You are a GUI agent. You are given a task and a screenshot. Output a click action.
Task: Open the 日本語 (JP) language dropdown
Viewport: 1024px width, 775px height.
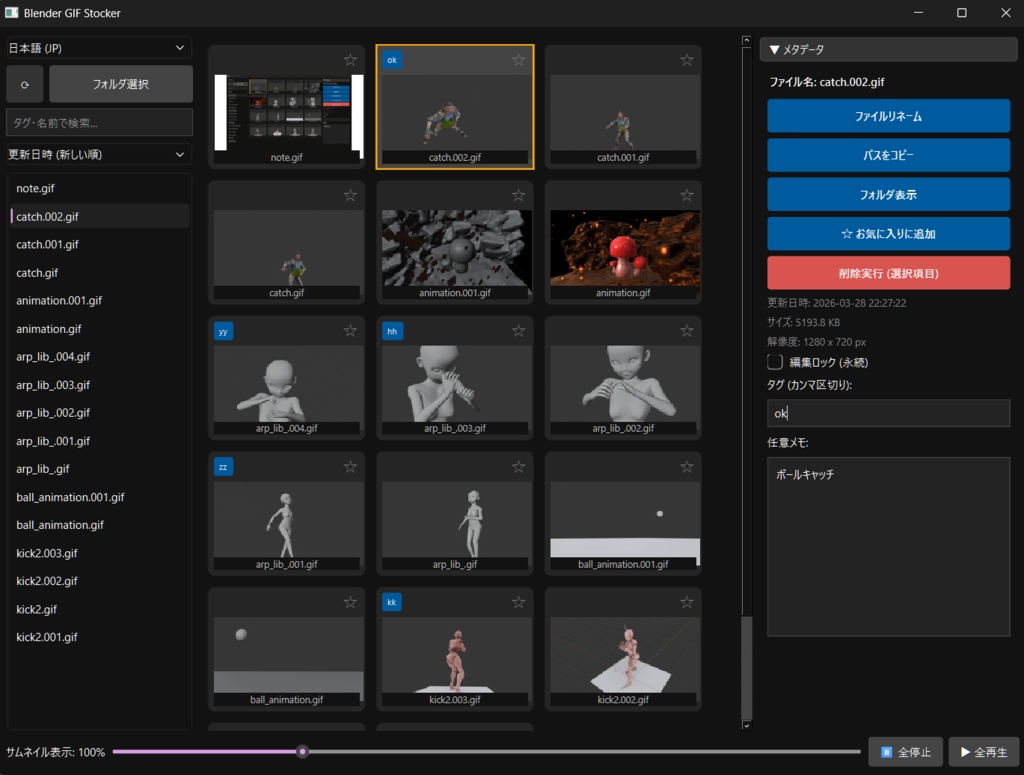point(97,47)
